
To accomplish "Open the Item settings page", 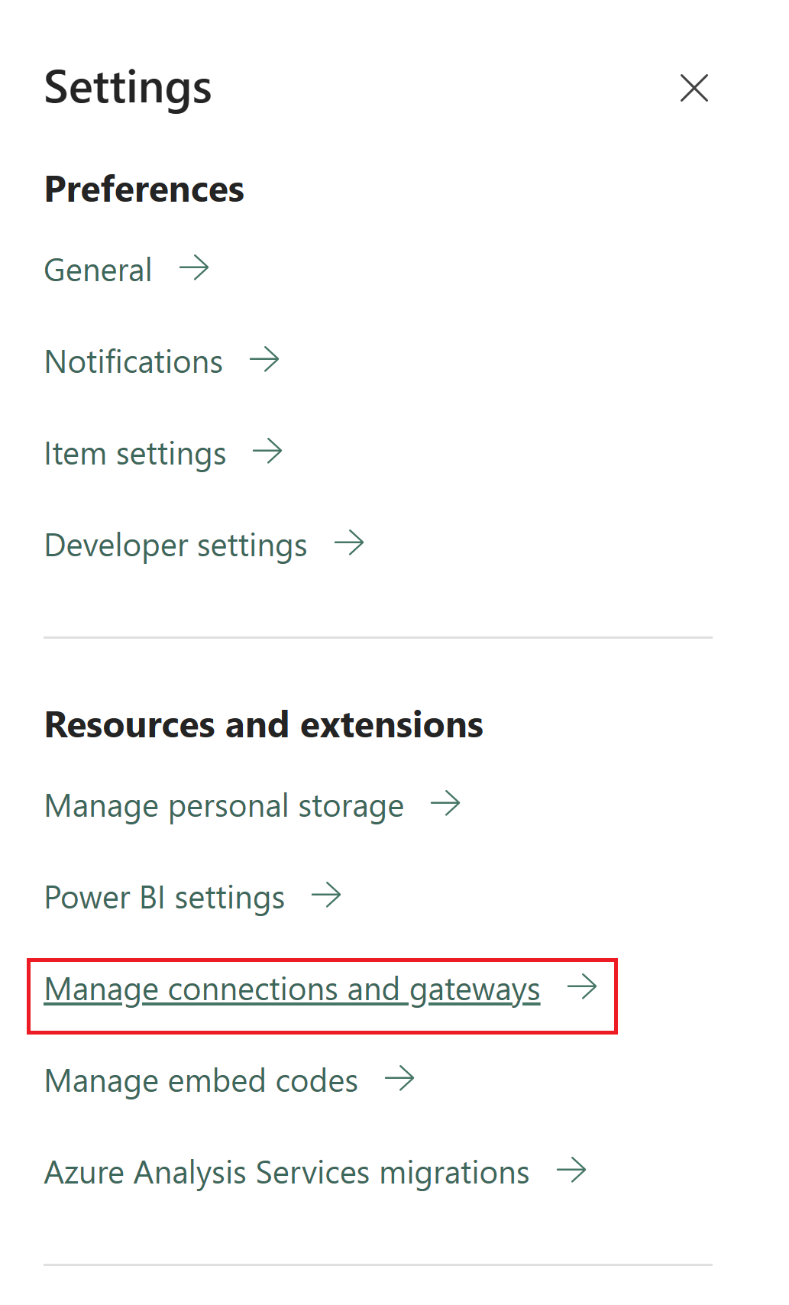I will pos(134,452).
